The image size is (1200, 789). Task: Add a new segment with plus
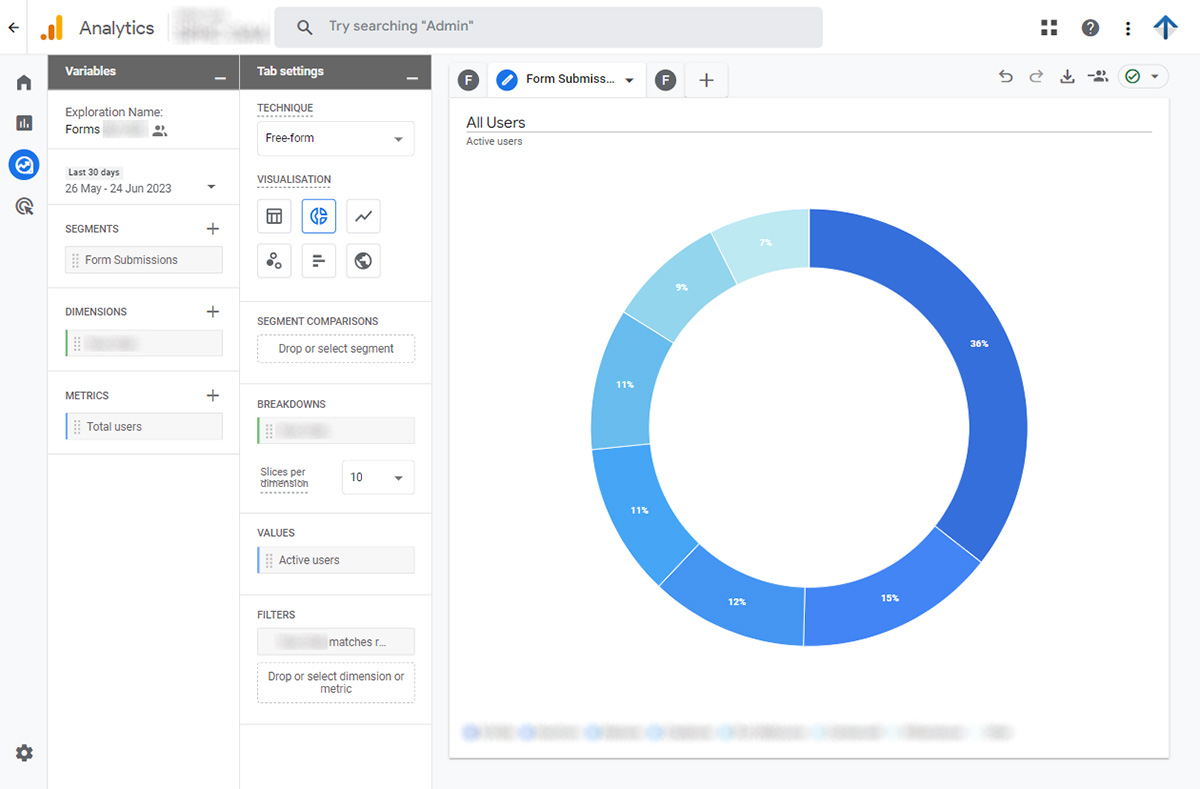[212, 229]
